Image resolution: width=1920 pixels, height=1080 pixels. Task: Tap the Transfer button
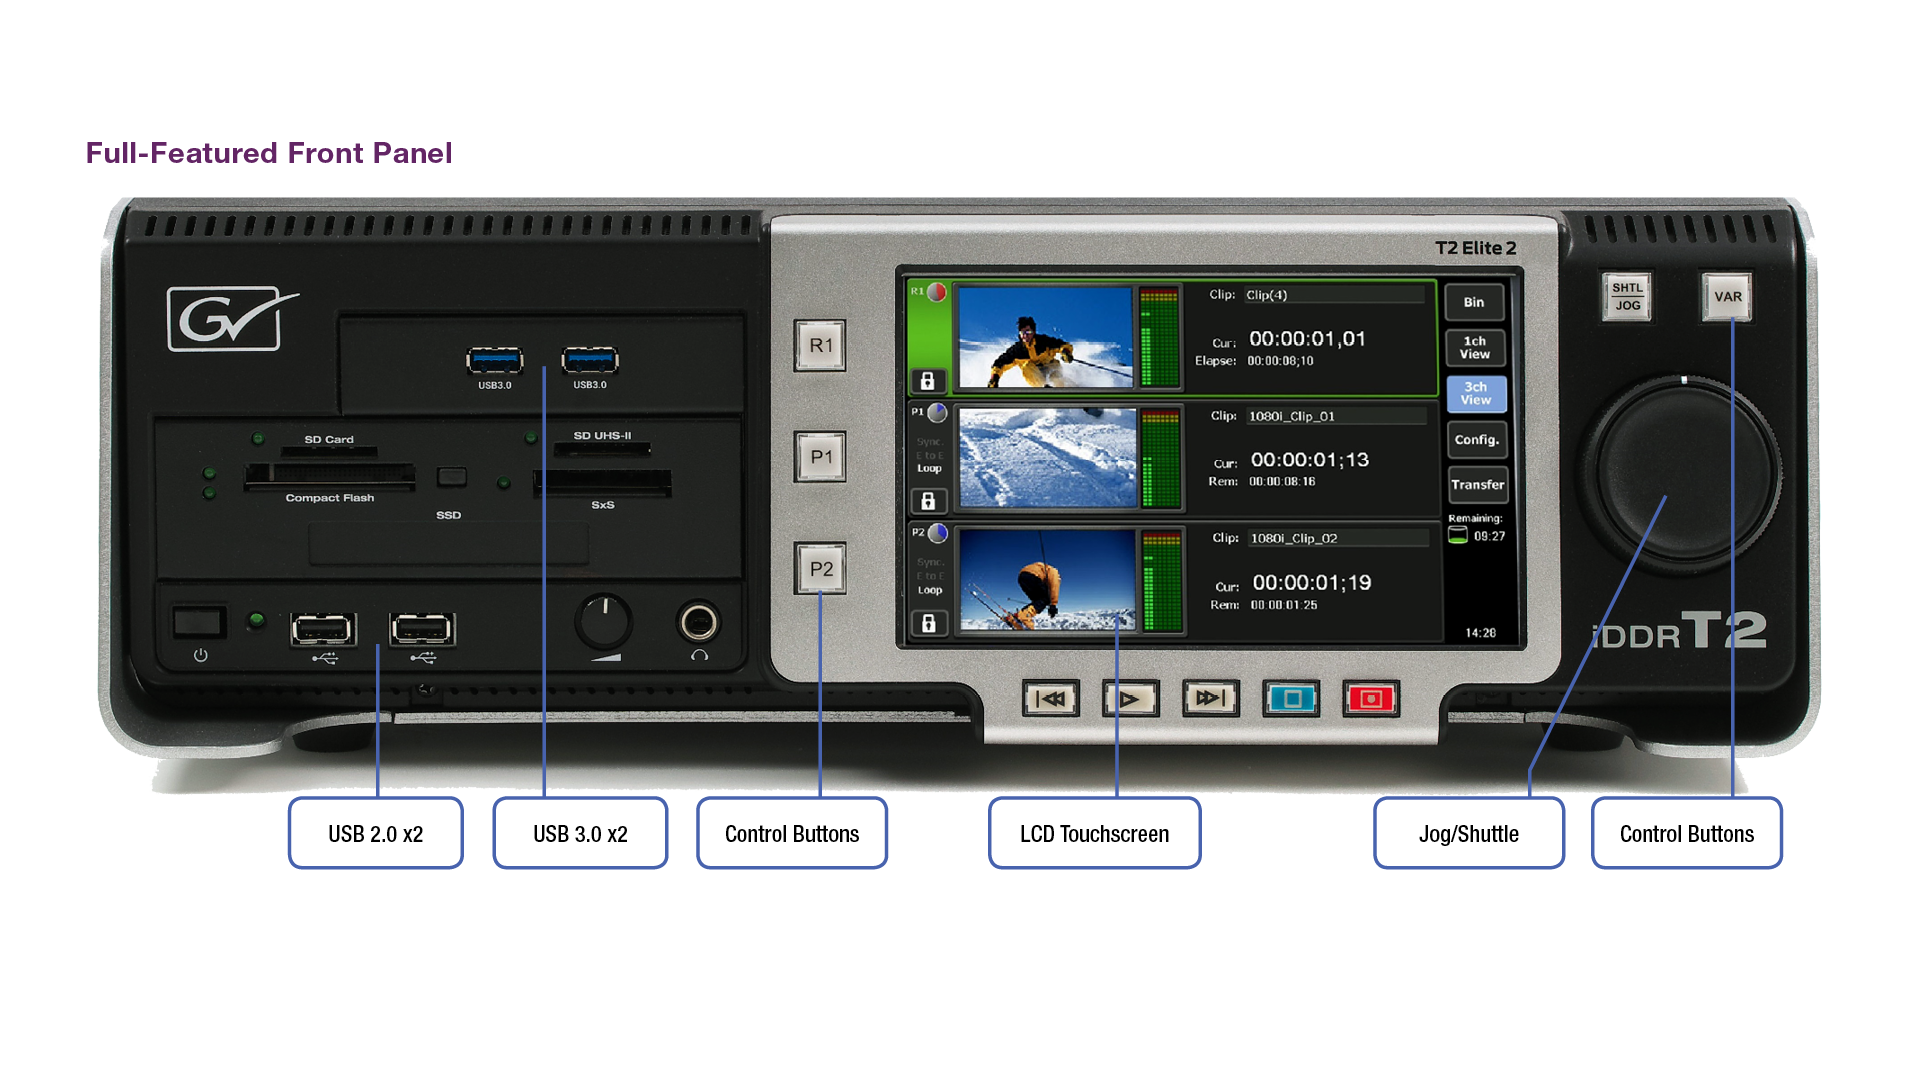pyautogui.click(x=1477, y=485)
